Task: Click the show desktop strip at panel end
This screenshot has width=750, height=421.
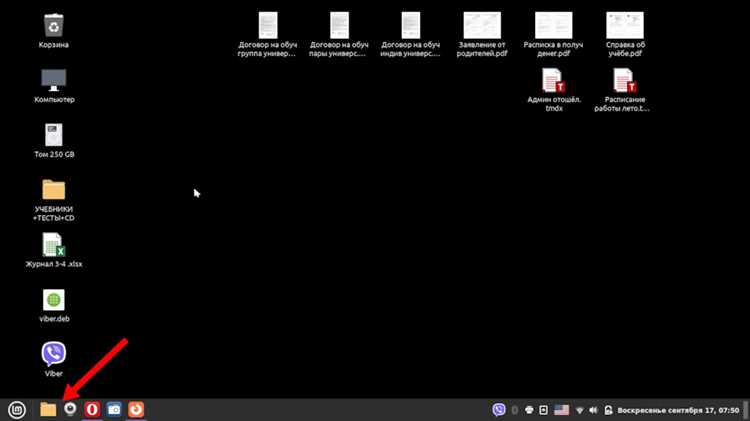Action: (746, 410)
